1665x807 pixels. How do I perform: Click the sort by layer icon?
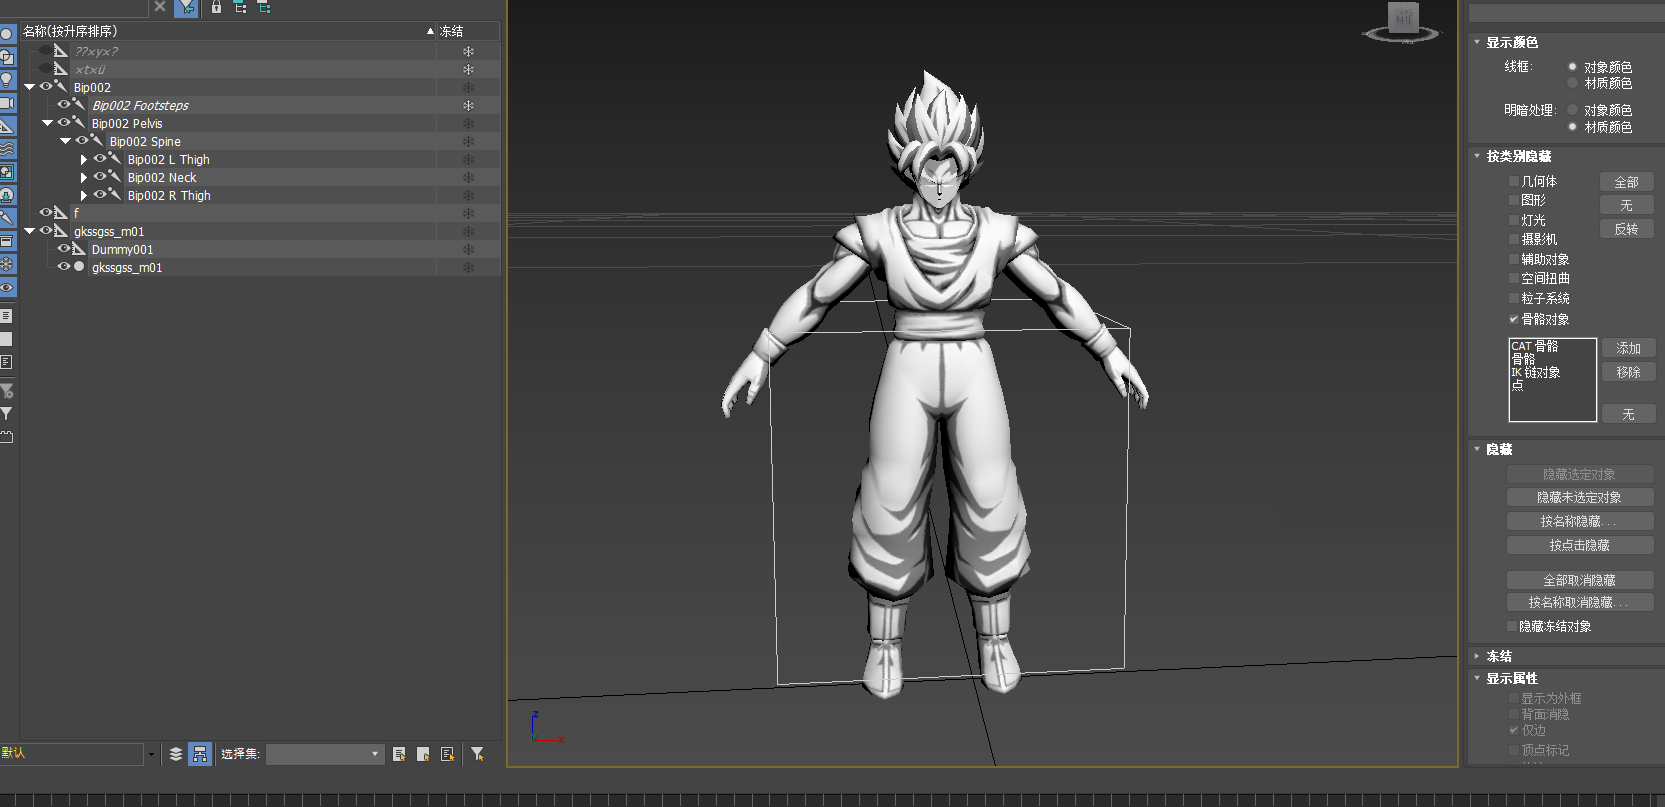click(176, 754)
